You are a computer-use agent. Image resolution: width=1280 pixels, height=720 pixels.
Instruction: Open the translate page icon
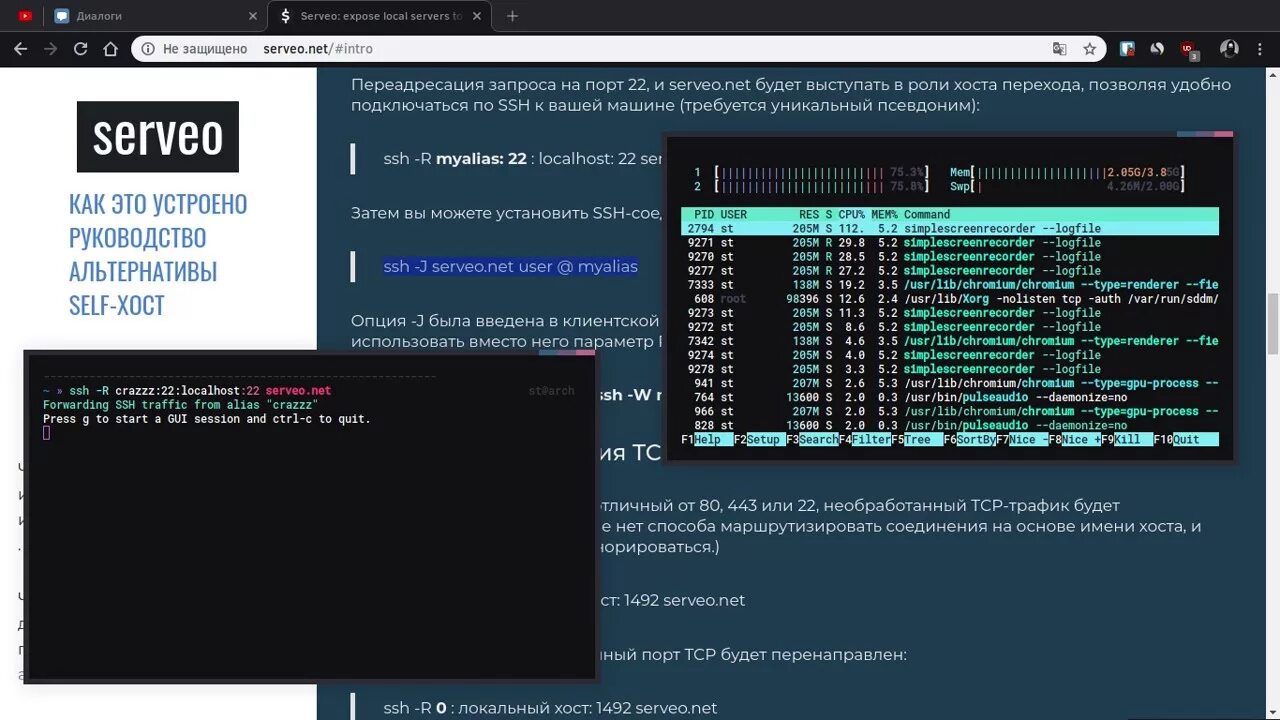1060,48
